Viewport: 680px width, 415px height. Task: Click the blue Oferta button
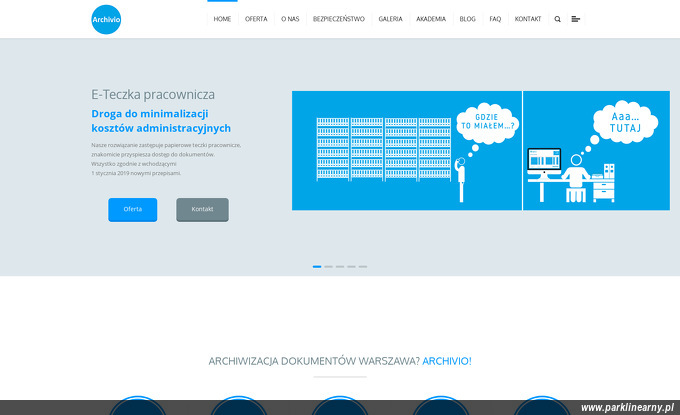pyautogui.click(x=133, y=210)
